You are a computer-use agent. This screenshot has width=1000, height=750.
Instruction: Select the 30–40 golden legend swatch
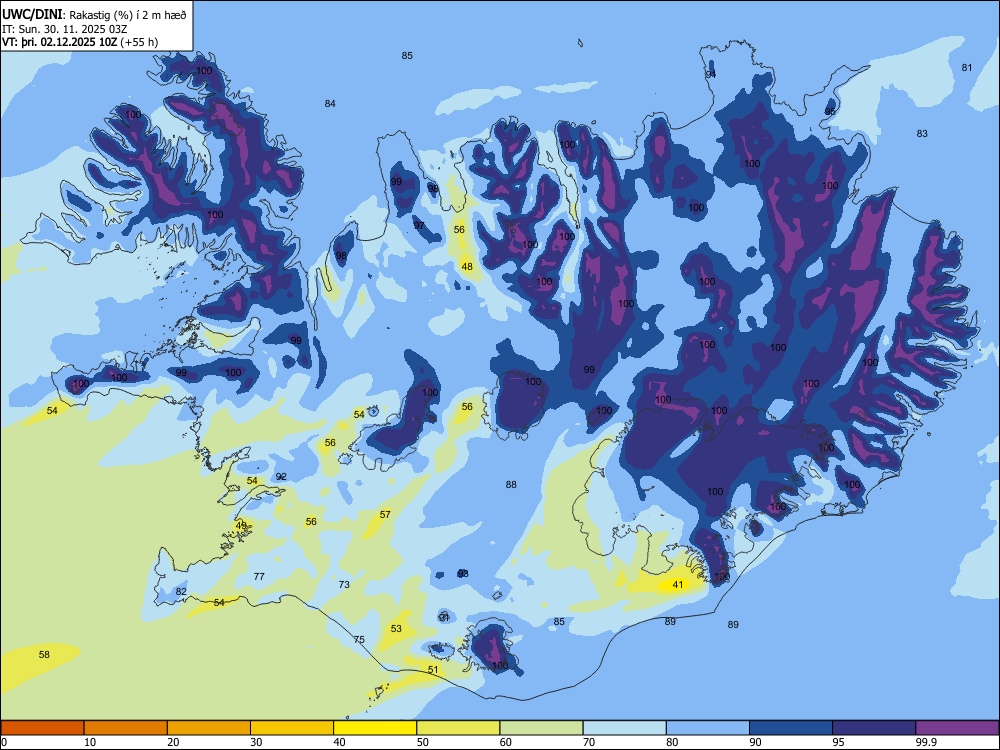(x=292, y=728)
